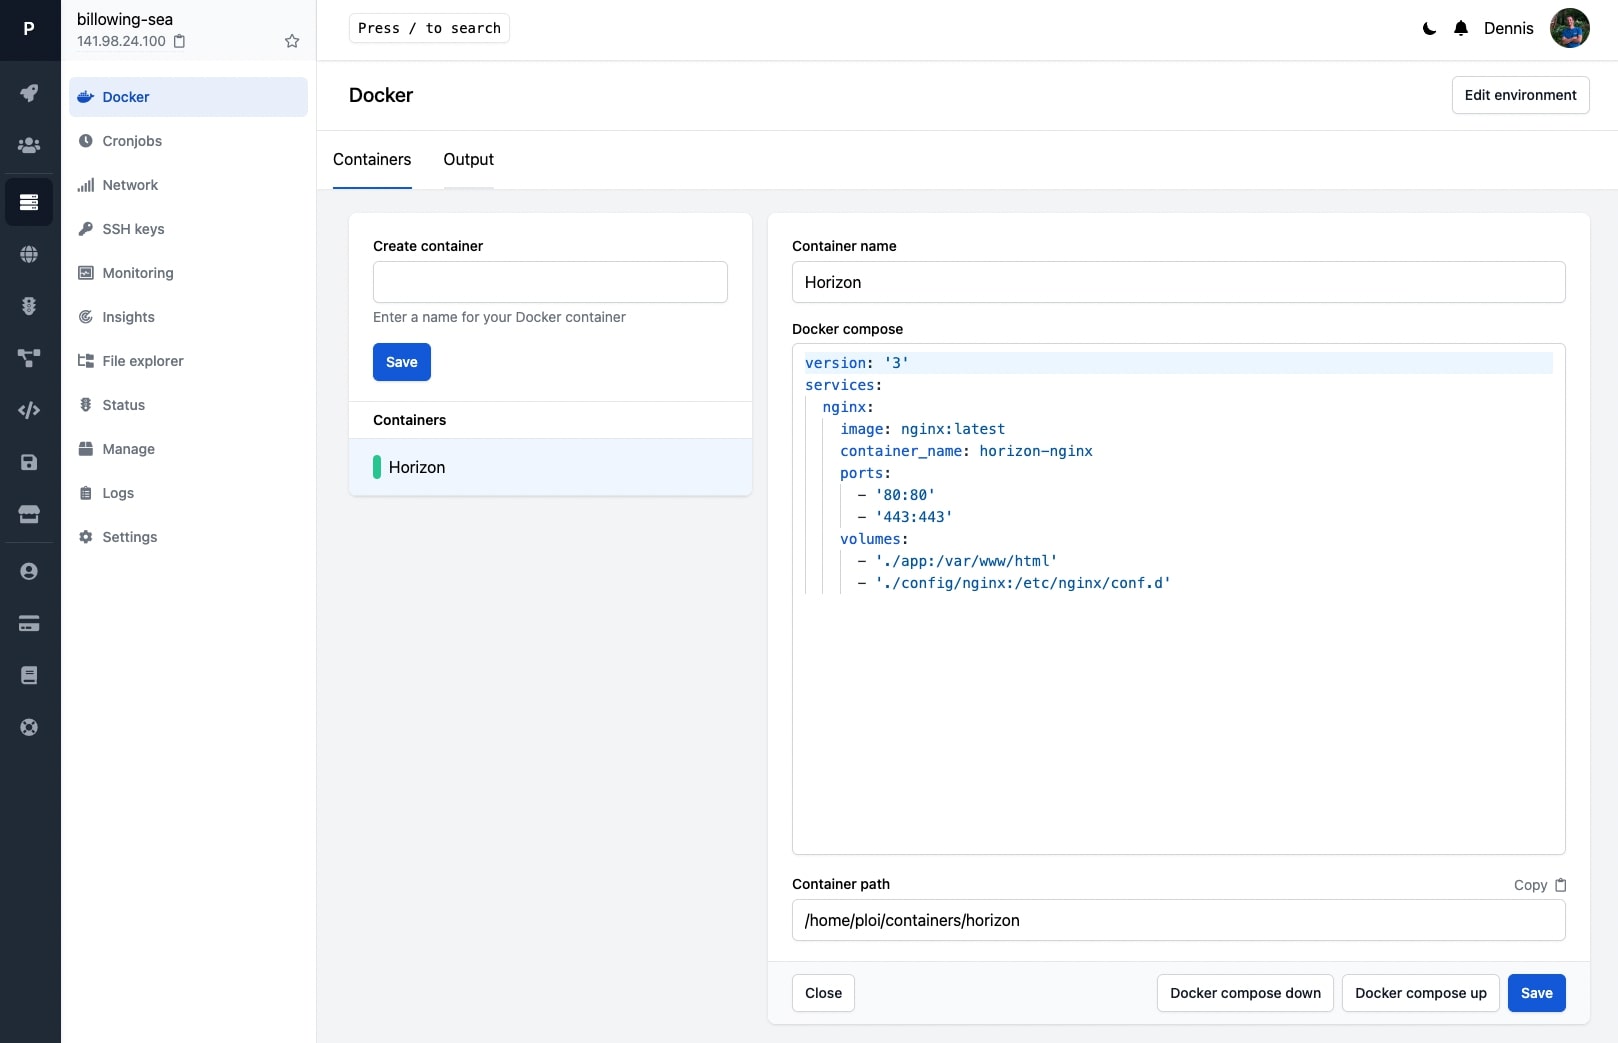This screenshot has width=1618, height=1043.
Task: Click the rocket icon in left rail
Action: [29, 93]
